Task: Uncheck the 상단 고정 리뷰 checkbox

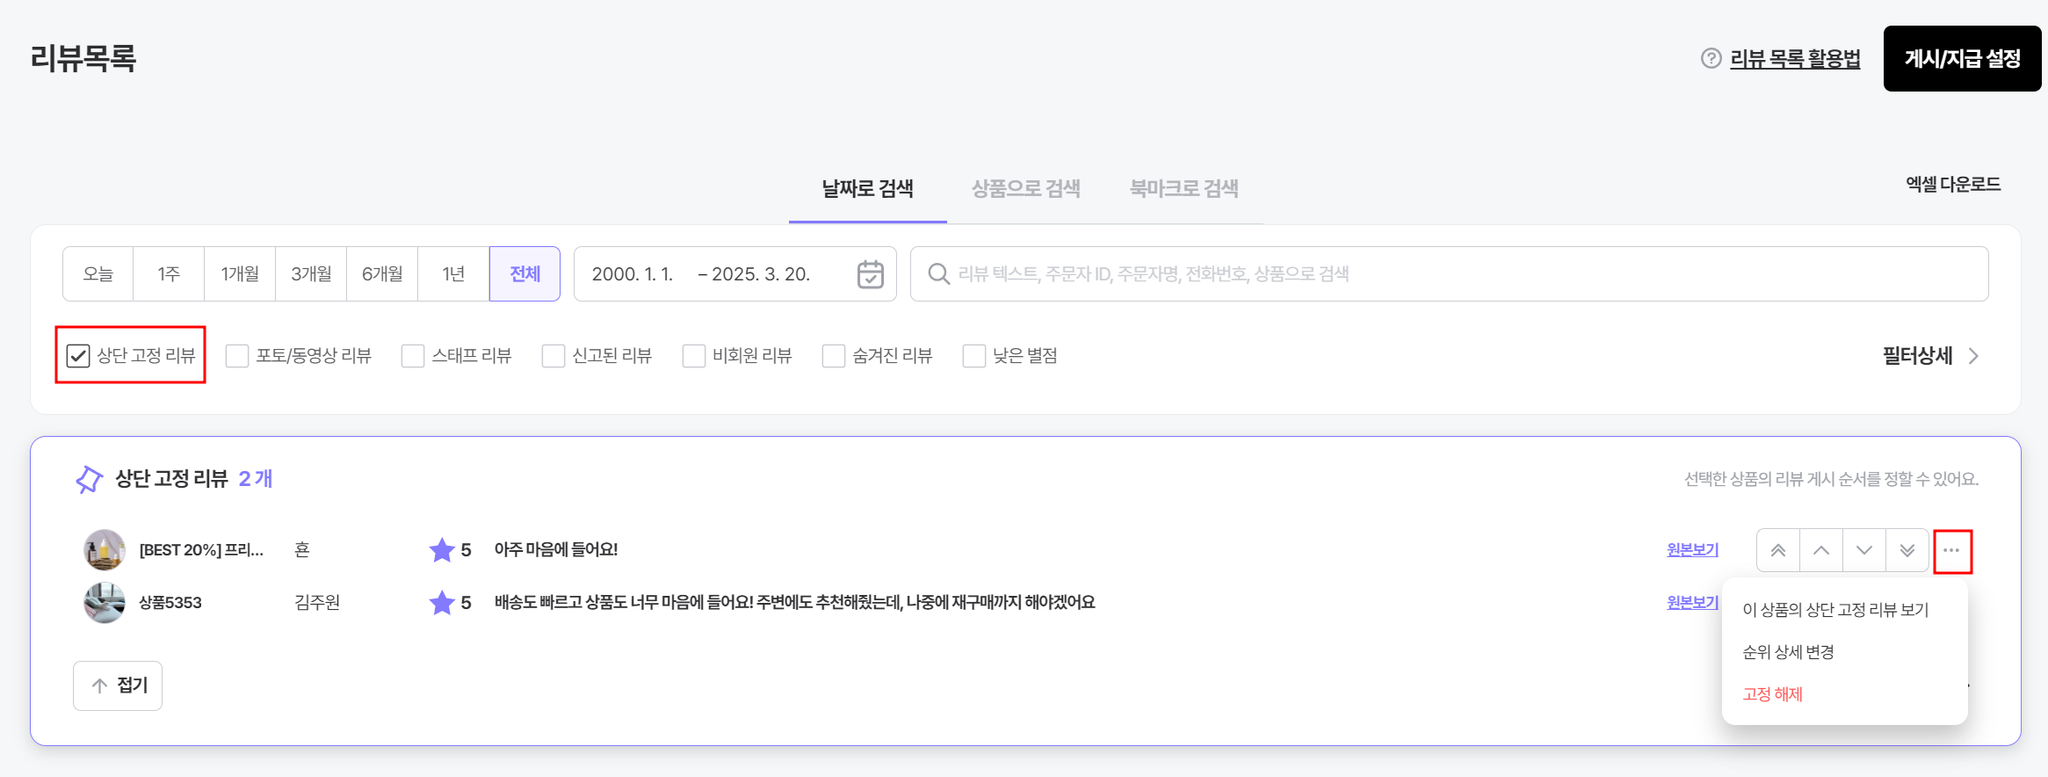Action: pyautogui.click(x=78, y=355)
